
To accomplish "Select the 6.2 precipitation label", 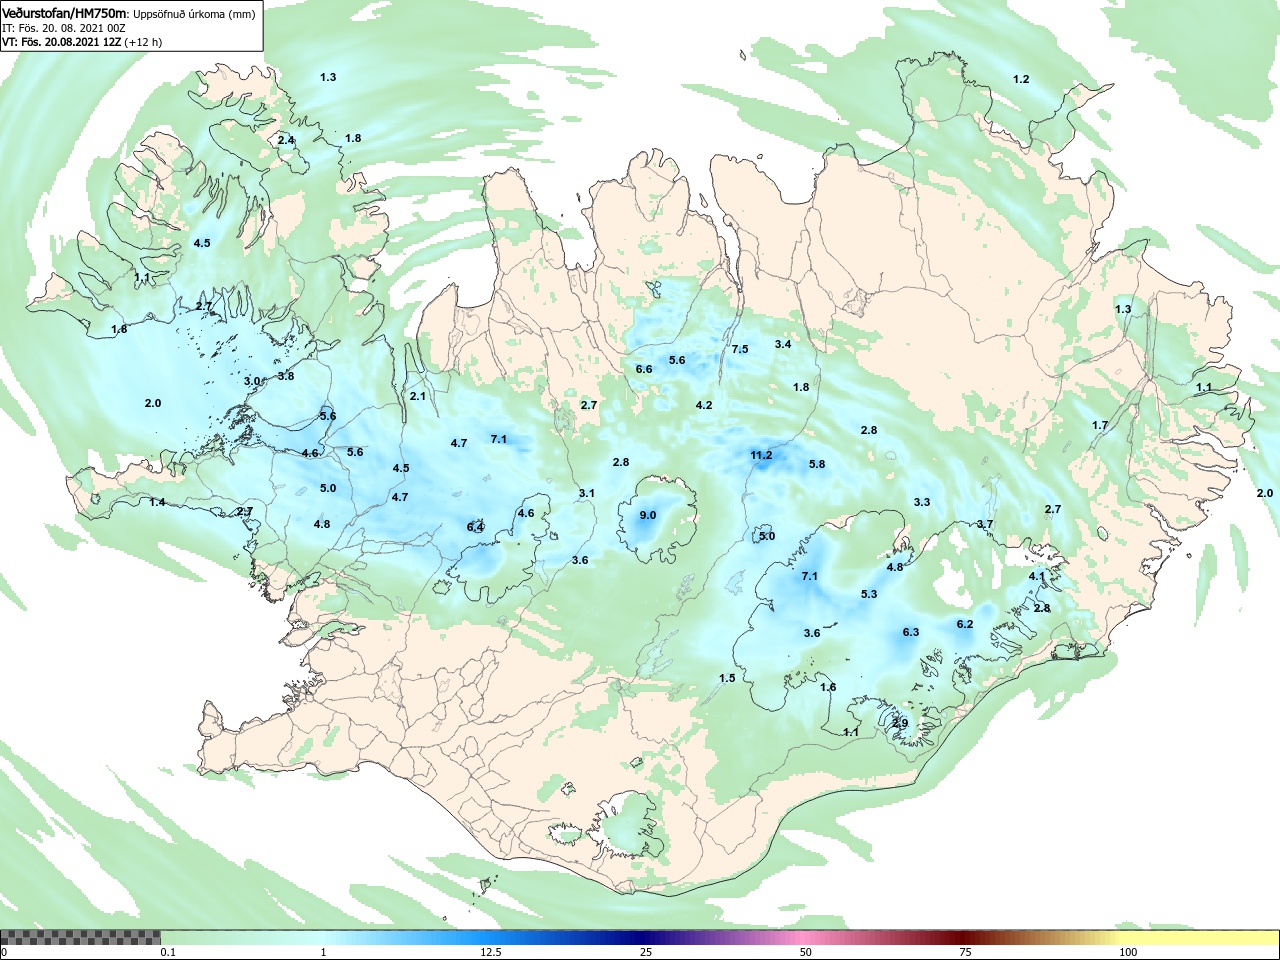I will click(x=965, y=624).
